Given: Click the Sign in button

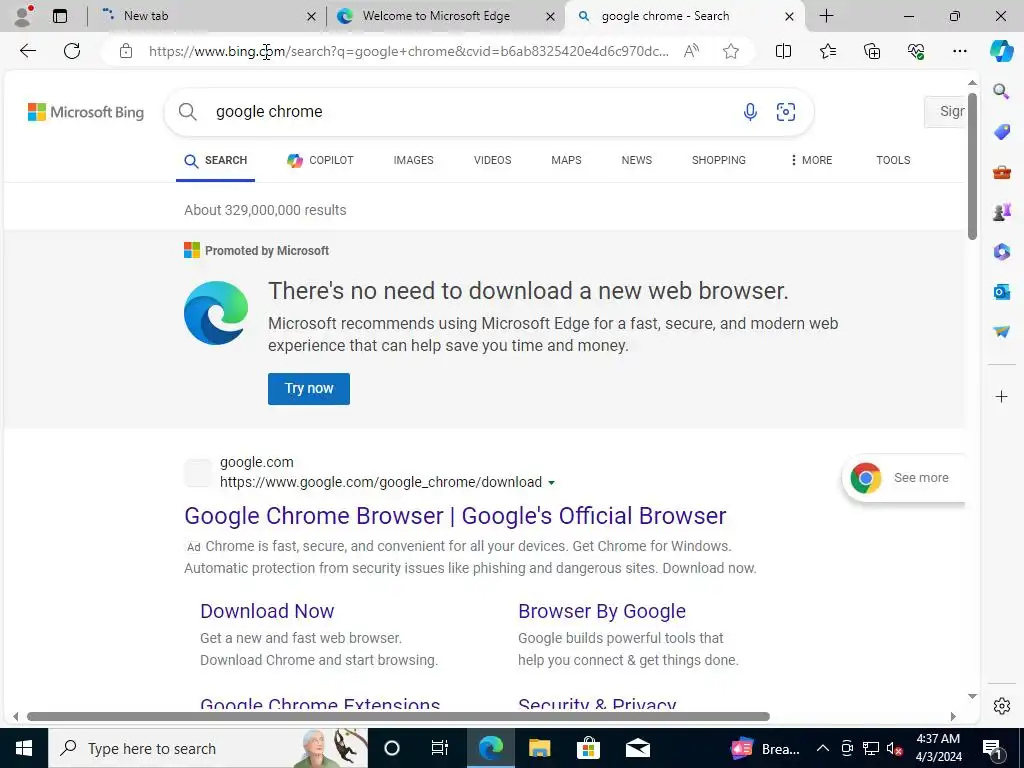Looking at the screenshot, I should (x=945, y=112).
